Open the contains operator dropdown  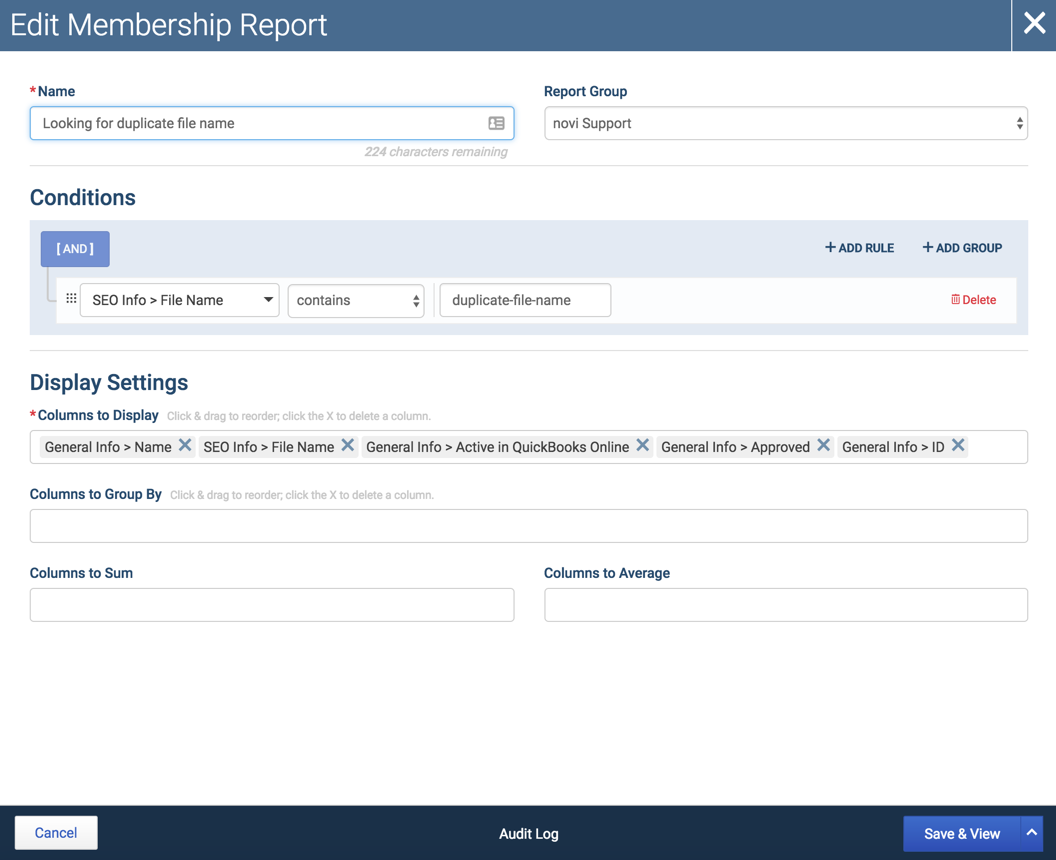coord(356,300)
